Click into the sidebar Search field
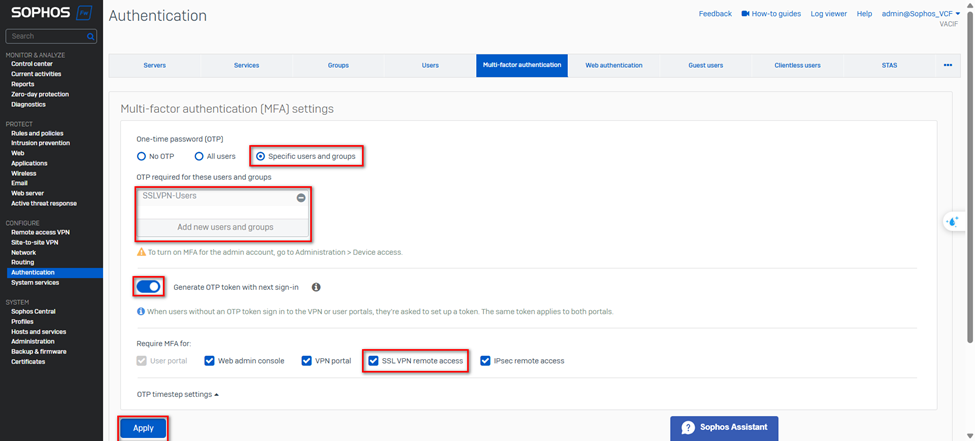Viewport: 975px width, 441px height. [x=45, y=36]
